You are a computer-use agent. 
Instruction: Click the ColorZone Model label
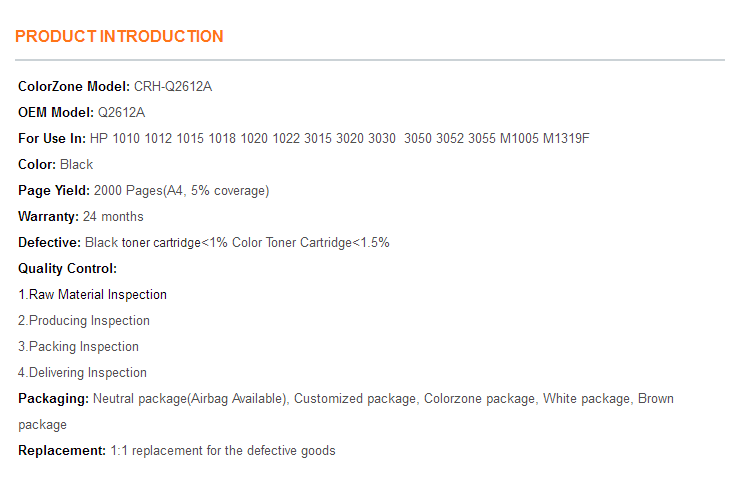click(x=74, y=86)
